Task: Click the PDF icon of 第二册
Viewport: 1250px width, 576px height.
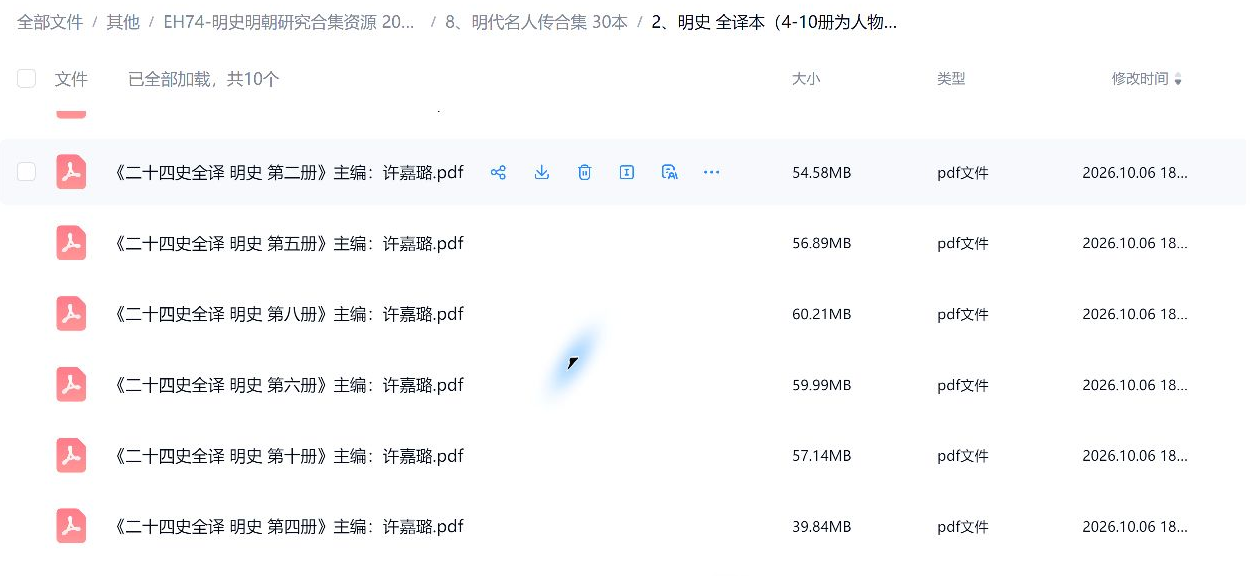Action: tap(71, 172)
